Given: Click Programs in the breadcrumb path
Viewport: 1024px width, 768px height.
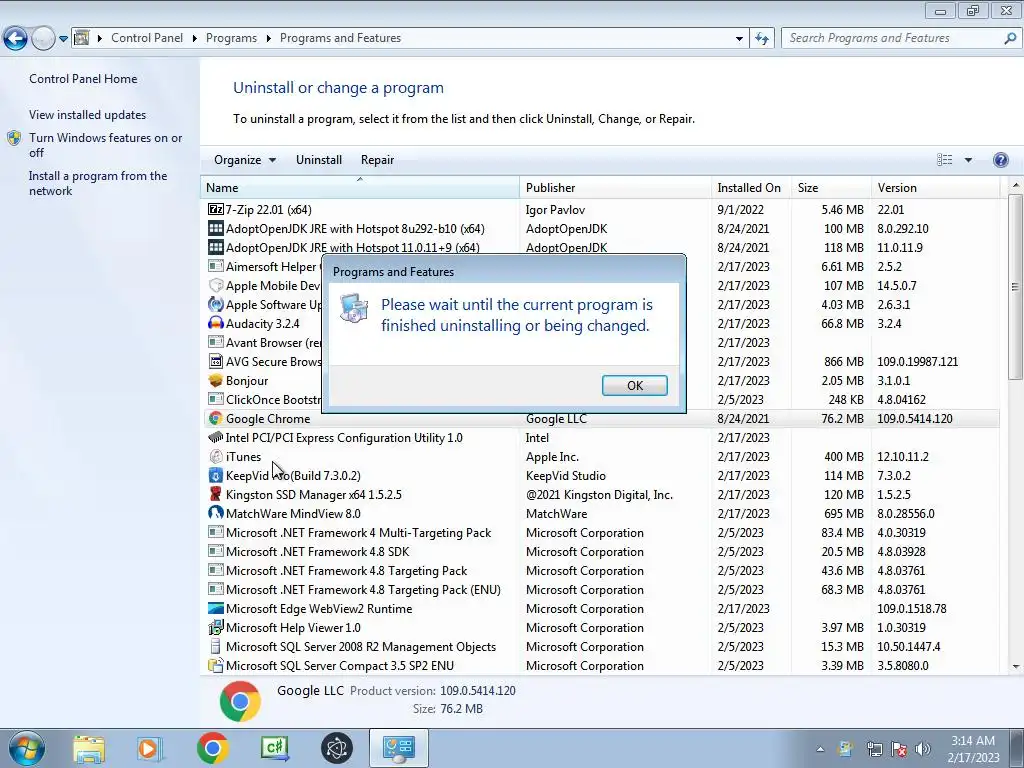Looking at the screenshot, I should (231, 39).
